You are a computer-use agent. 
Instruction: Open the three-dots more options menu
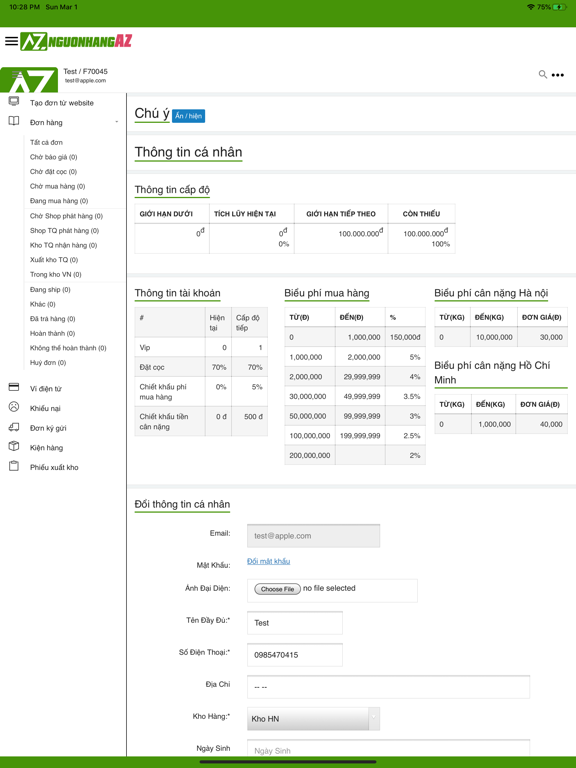[557, 75]
